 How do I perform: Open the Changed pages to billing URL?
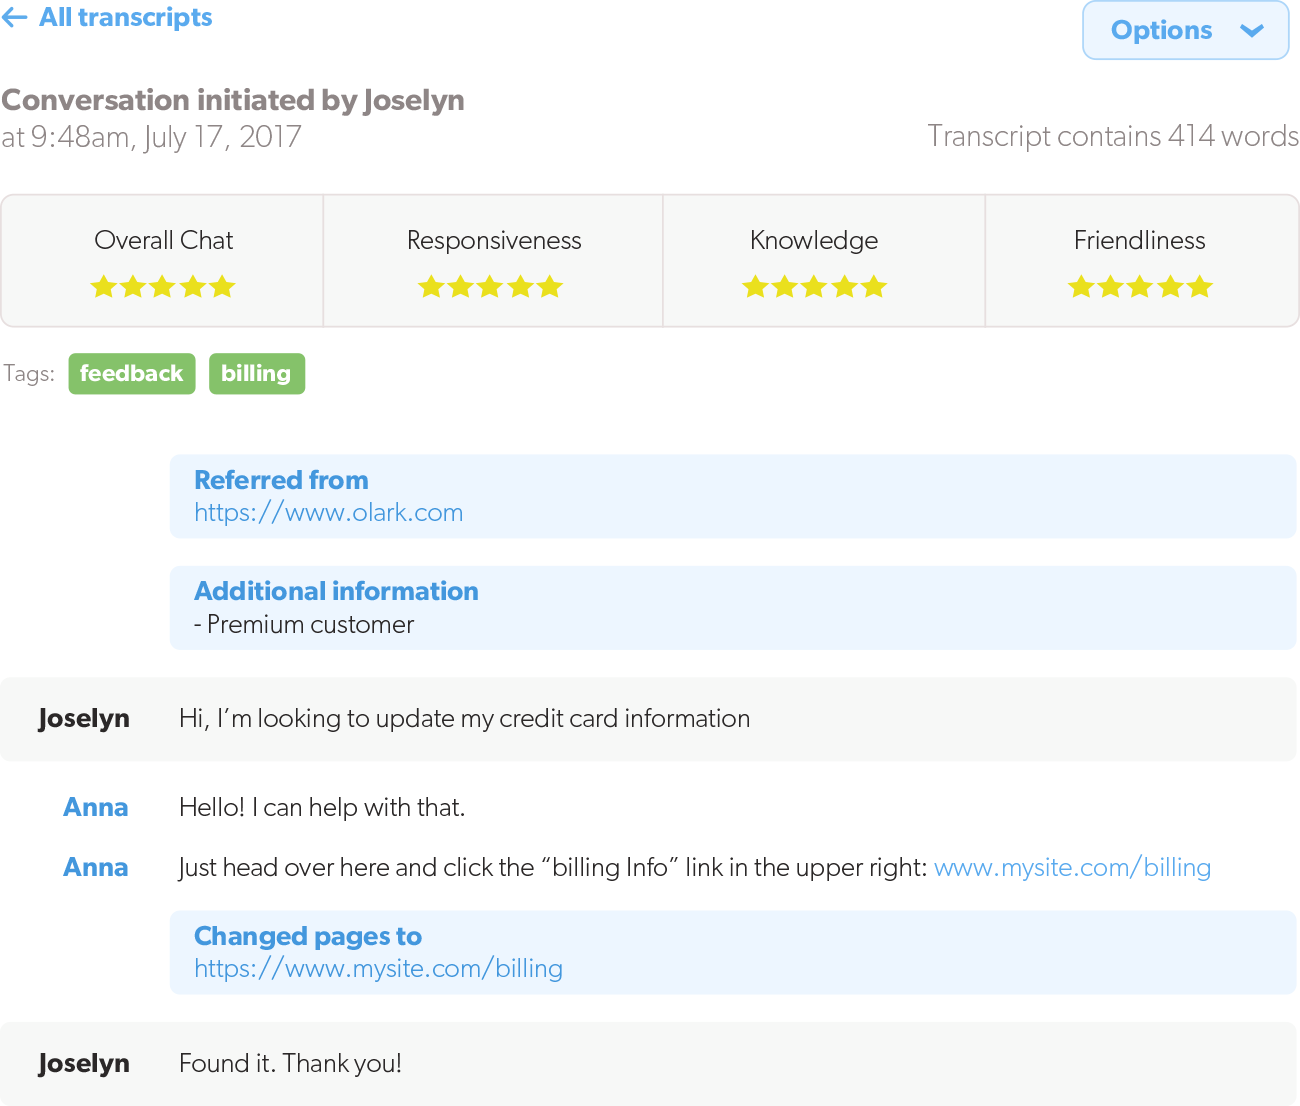click(x=378, y=968)
